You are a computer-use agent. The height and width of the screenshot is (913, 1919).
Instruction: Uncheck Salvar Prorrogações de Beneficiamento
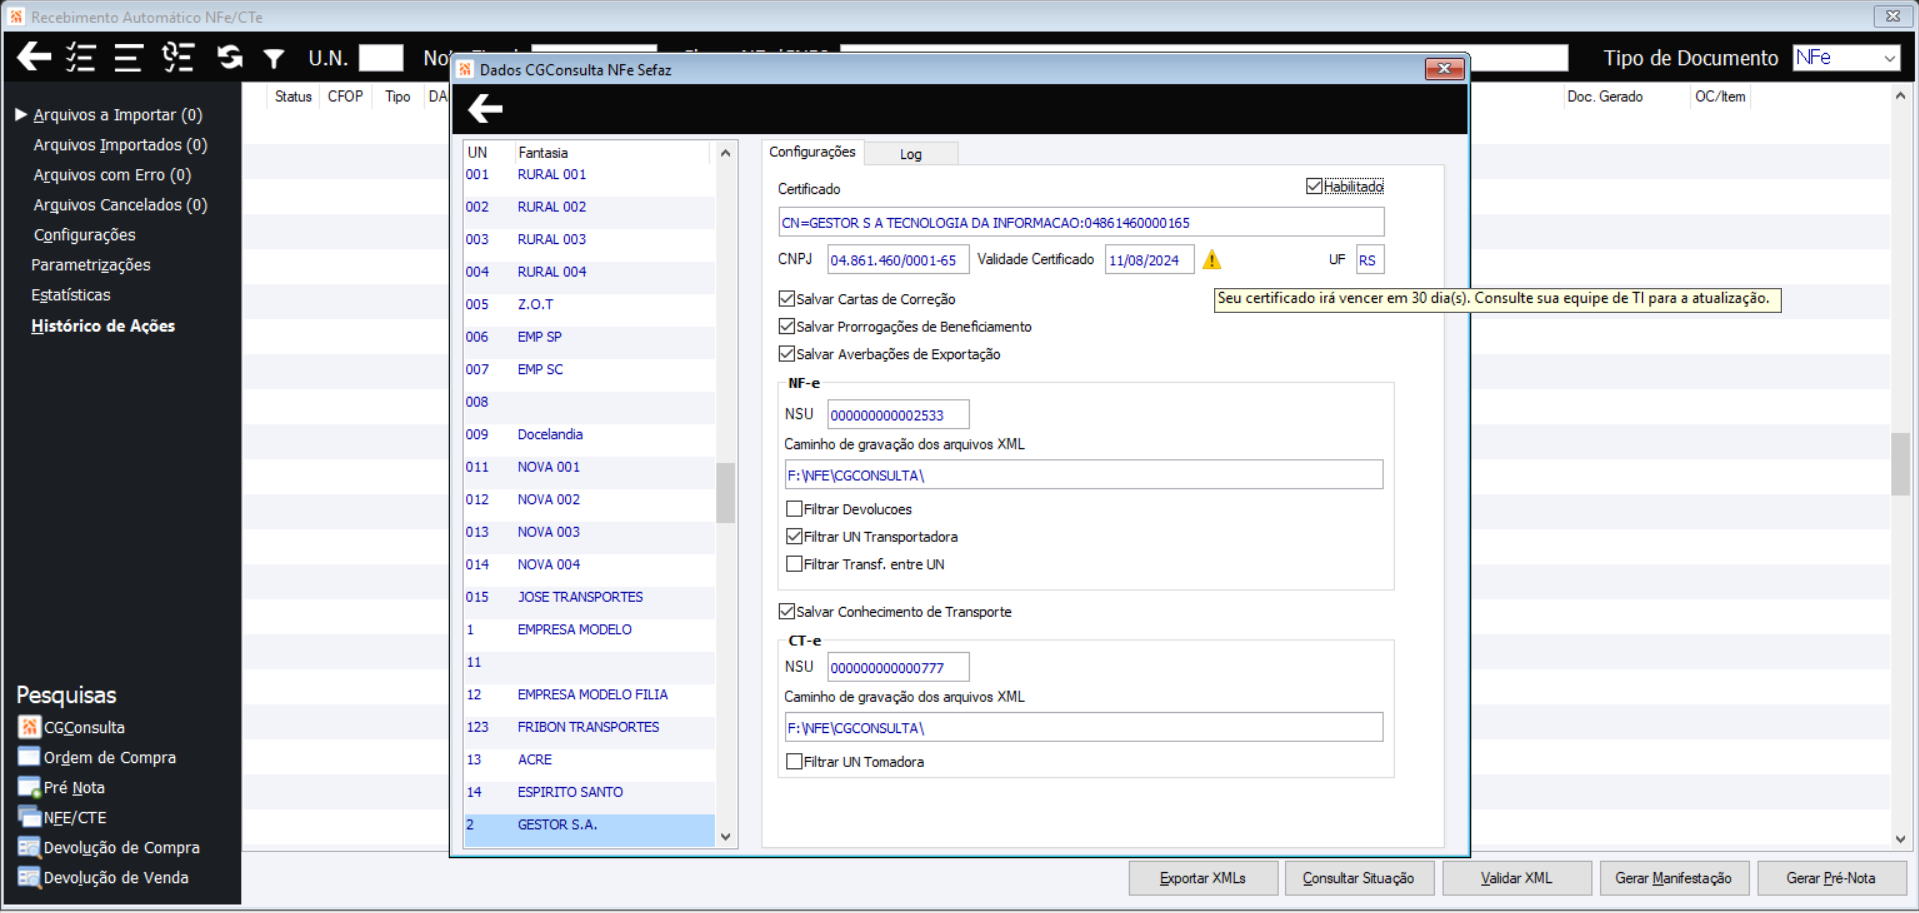[786, 326]
